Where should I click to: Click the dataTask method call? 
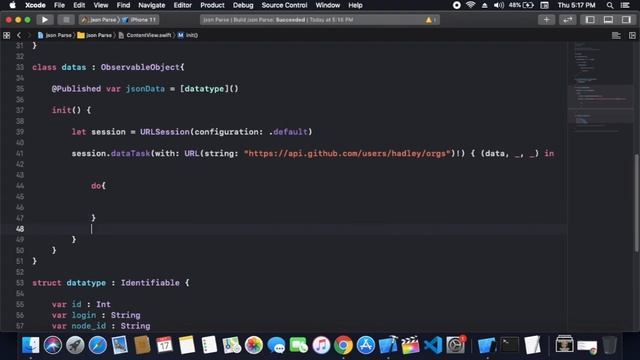click(131, 153)
